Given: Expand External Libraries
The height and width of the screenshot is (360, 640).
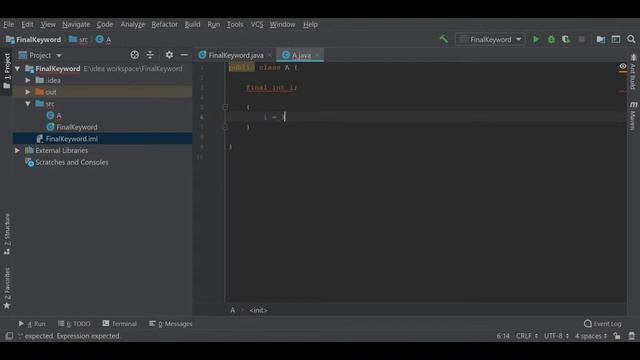Looking at the screenshot, I should coord(17,151).
